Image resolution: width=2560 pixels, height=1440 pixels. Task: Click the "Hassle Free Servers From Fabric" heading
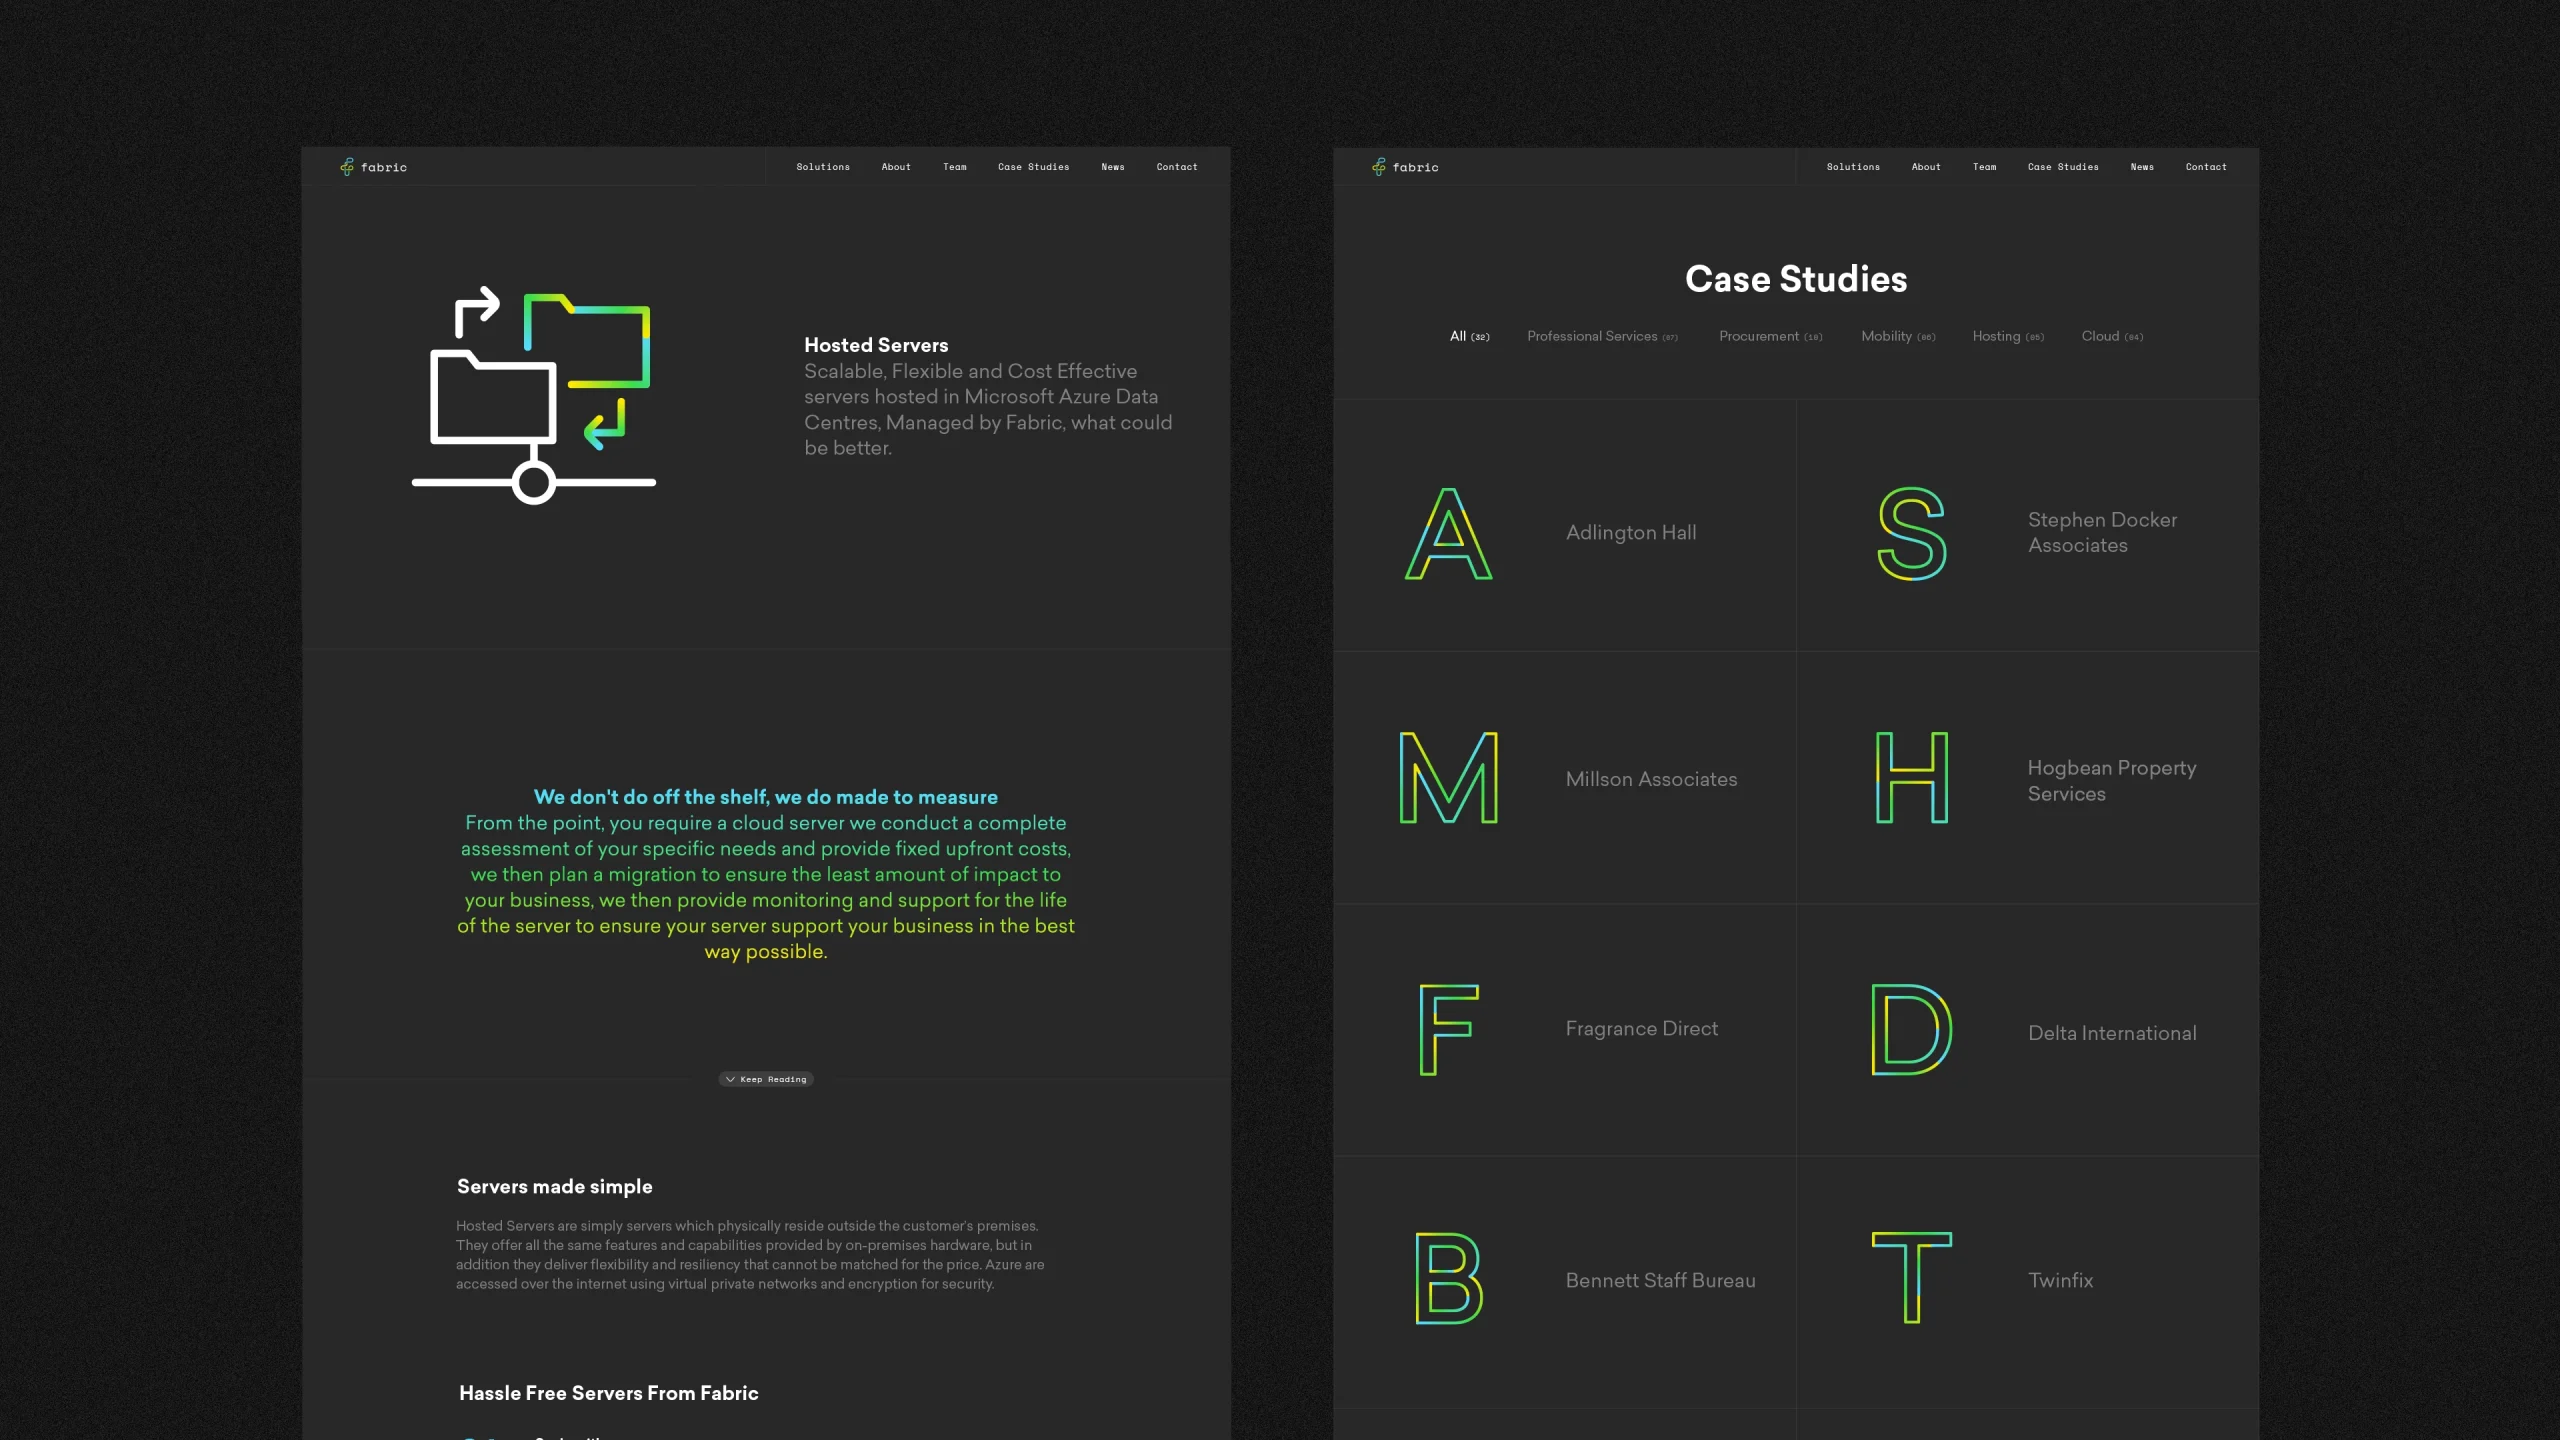pyautogui.click(x=609, y=1393)
